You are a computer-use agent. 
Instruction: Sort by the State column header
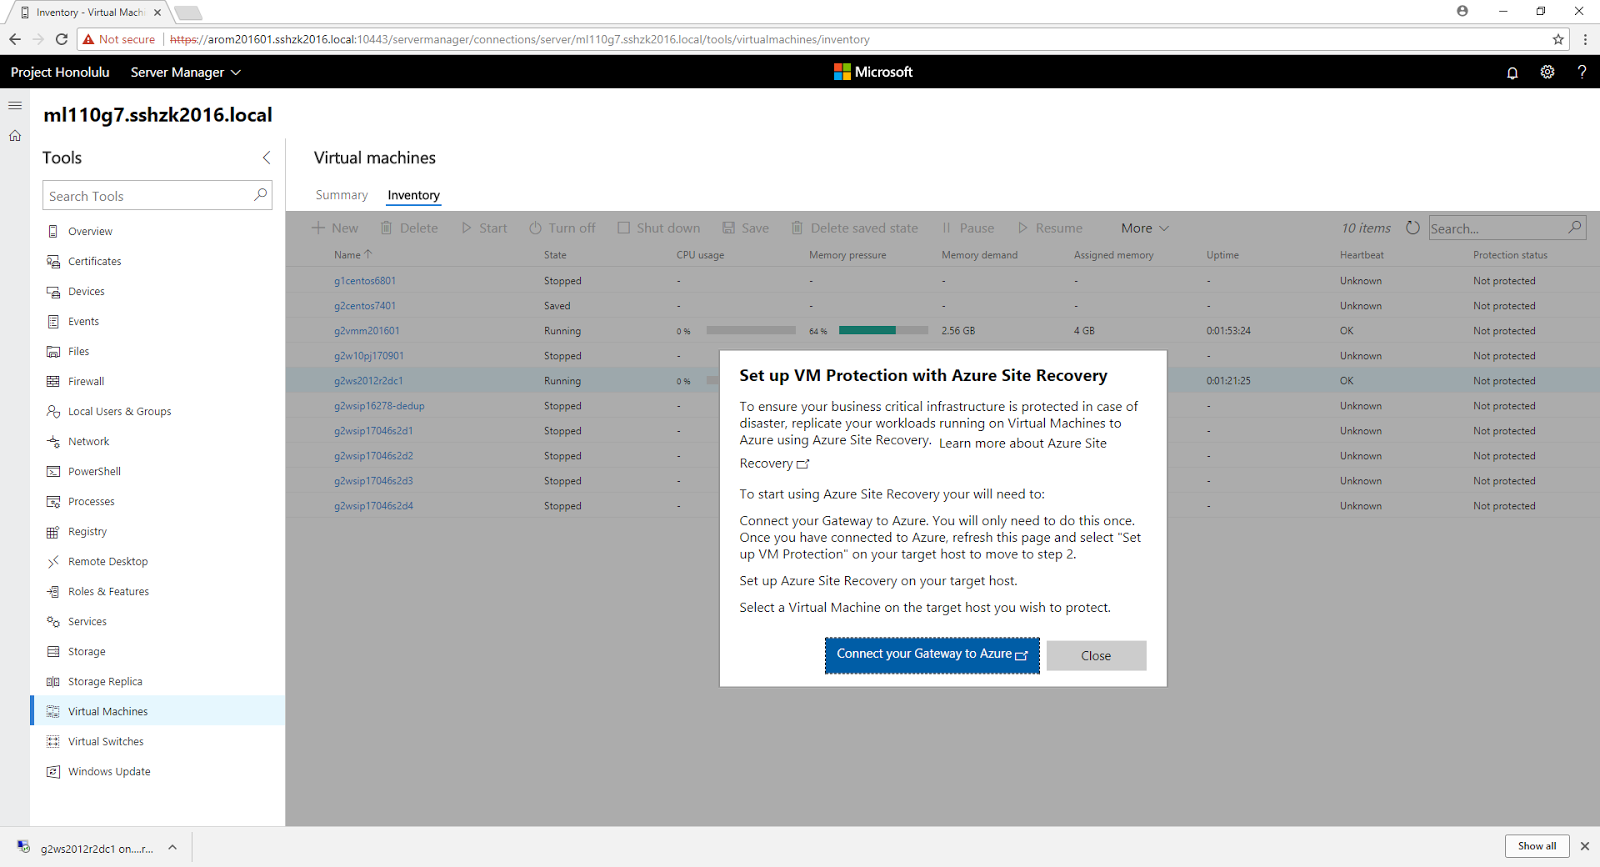point(555,255)
